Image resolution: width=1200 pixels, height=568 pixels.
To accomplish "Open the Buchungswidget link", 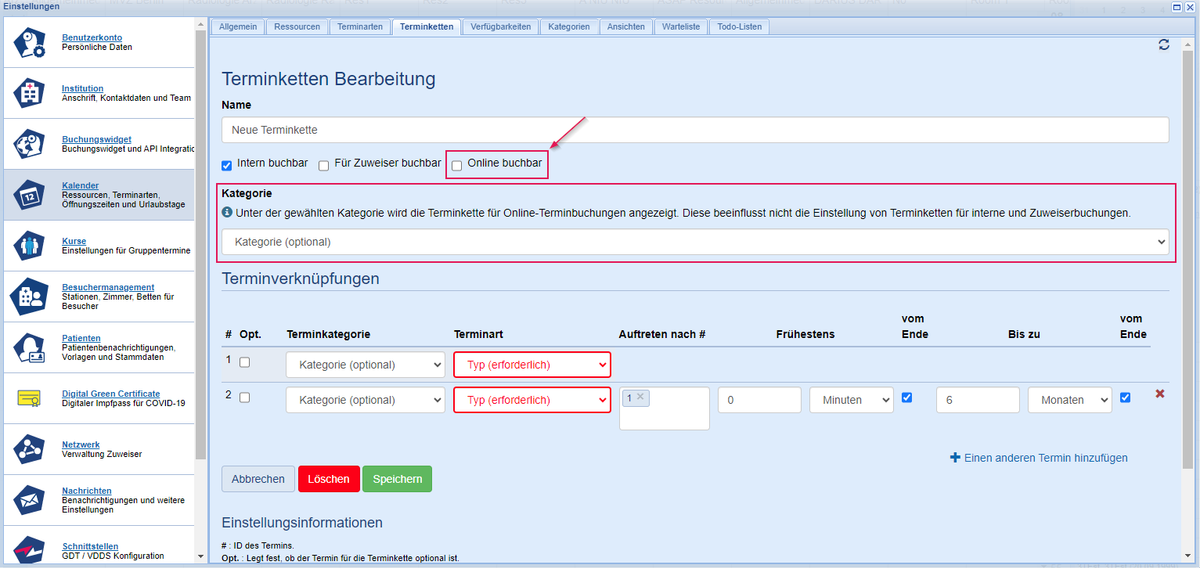I will [x=96, y=139].
